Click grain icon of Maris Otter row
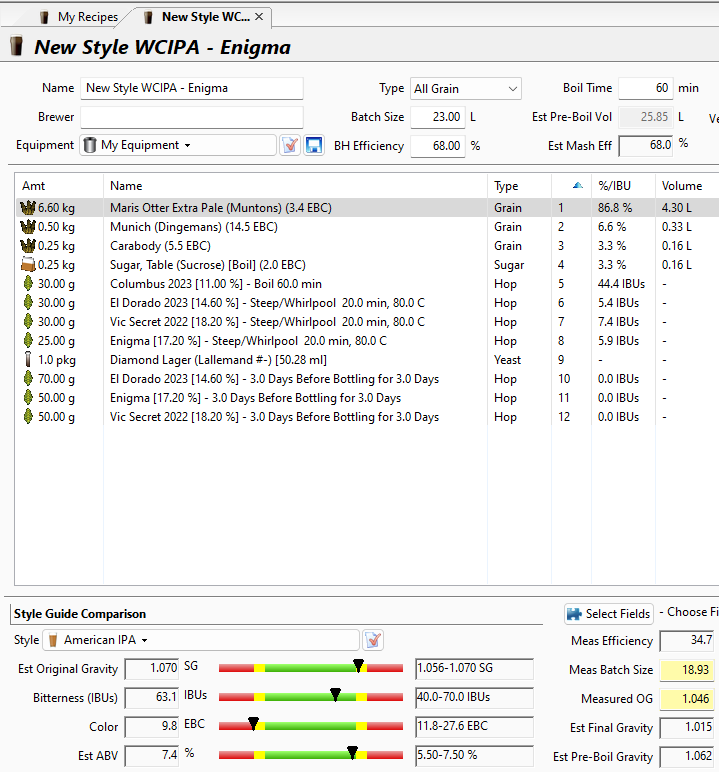Viewport: 719px width, 772px height. pos(28,208)
